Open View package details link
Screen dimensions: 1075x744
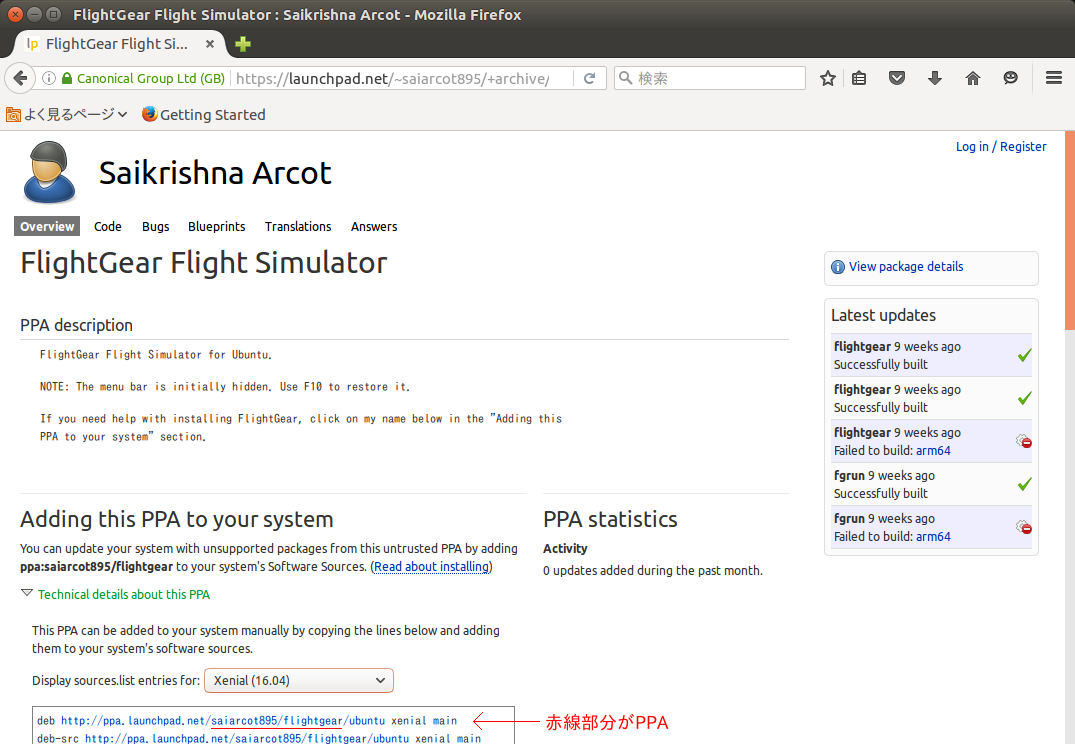coord(906,267)
